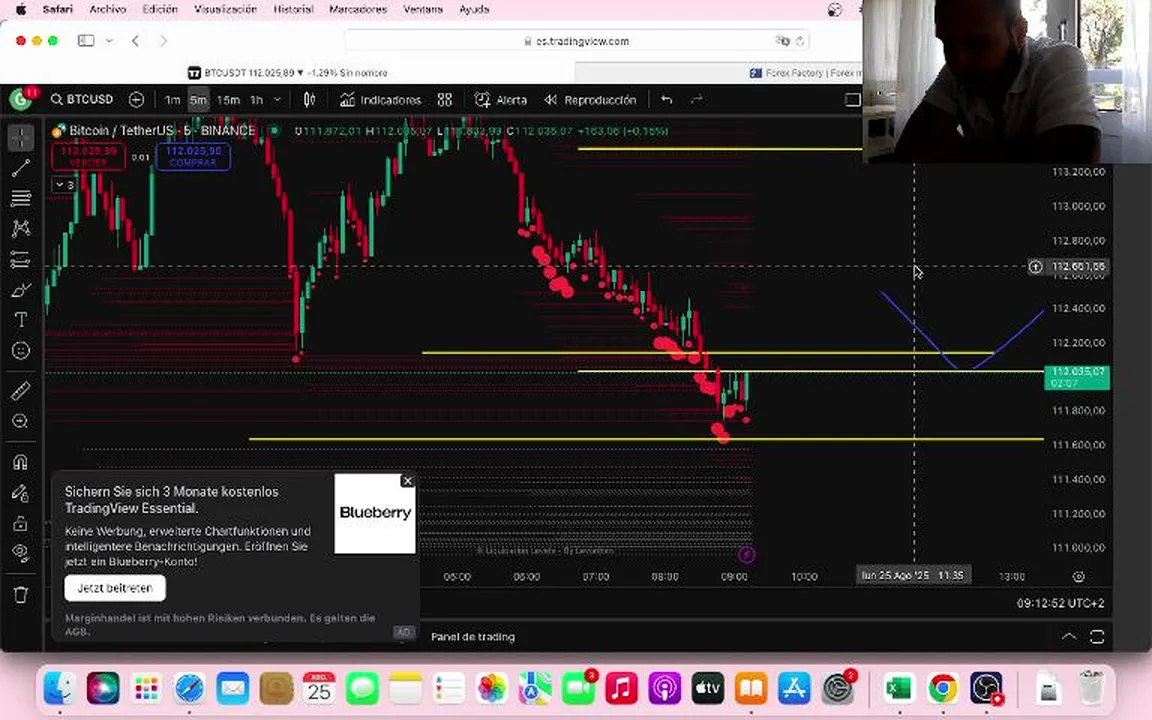Click the 09:12:52 UTC+2 timezone label

click(1060, 603)
